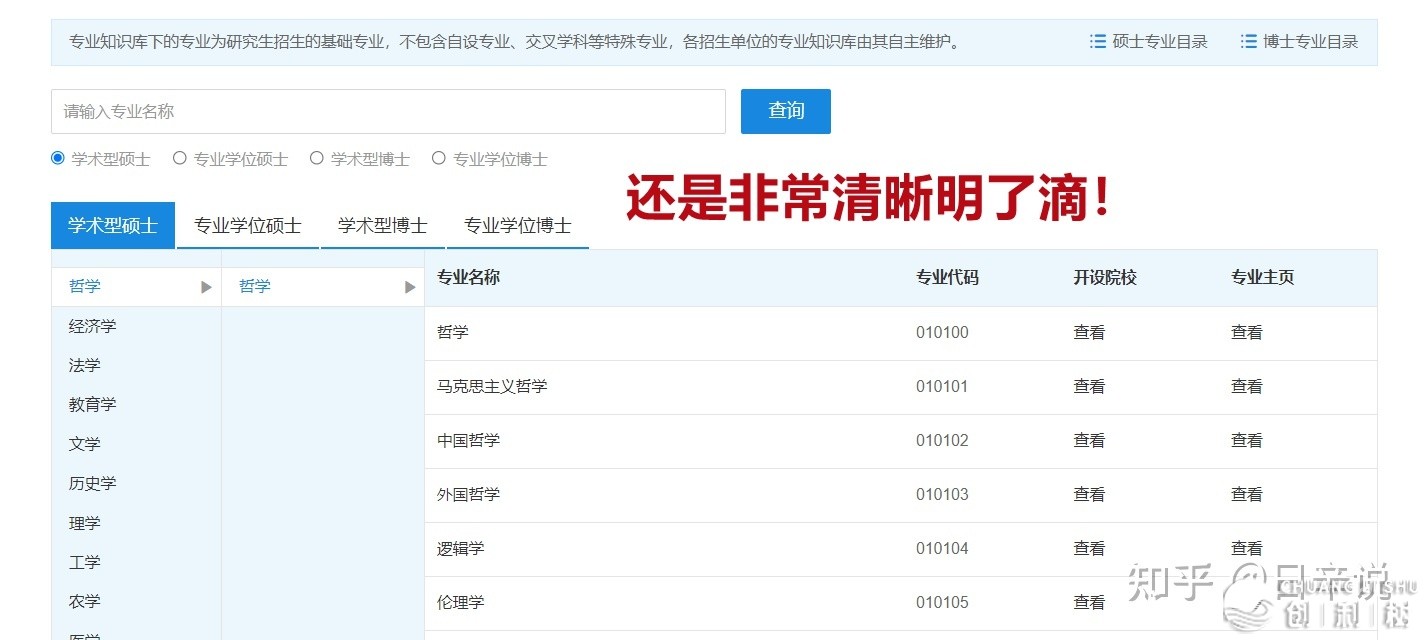Image resolution: width=1428 pixels, height=640 pixels.
Task: Select the 专业学位博士 radio button
Action: tap(439, 158)
